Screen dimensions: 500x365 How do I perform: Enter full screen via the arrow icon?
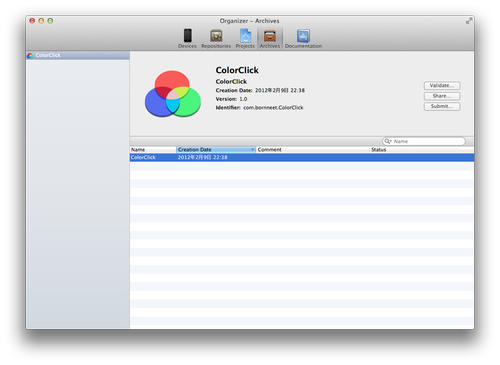pyautogui.click(x=469, y=21)
